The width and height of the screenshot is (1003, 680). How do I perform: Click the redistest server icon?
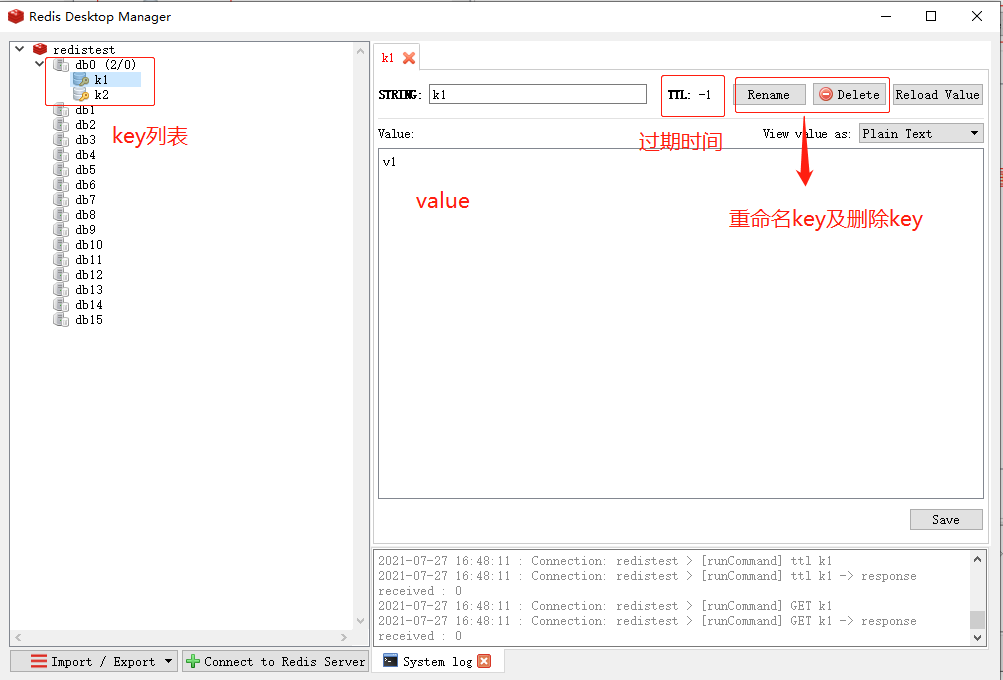[x=40, y=49]
